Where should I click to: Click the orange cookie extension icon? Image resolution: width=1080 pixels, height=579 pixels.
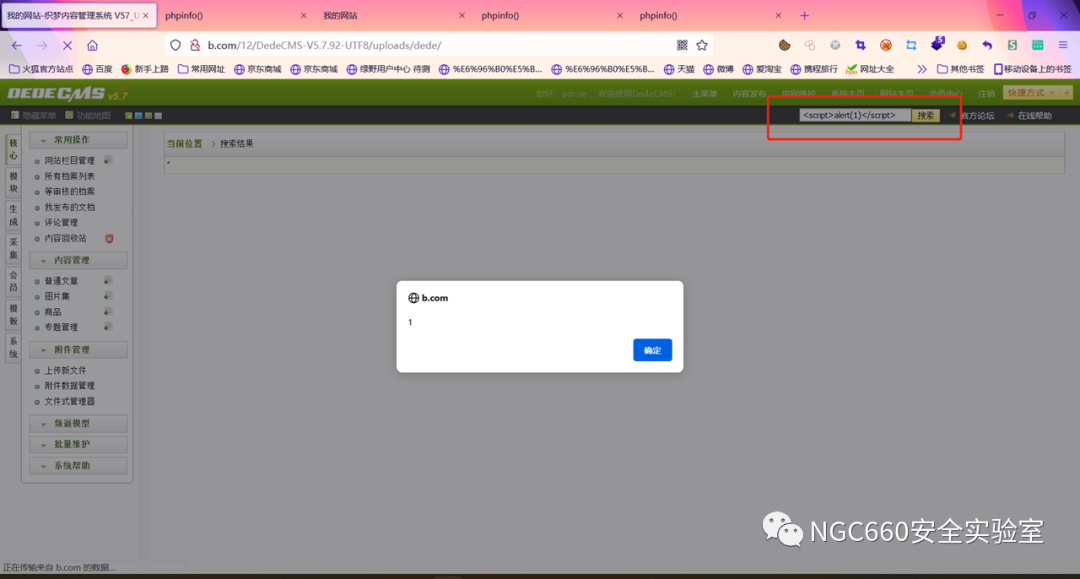click(962, 45)
